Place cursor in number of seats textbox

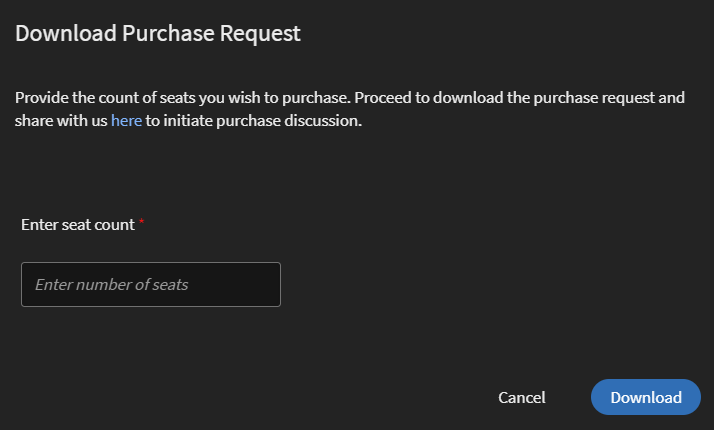coord(151,284)
